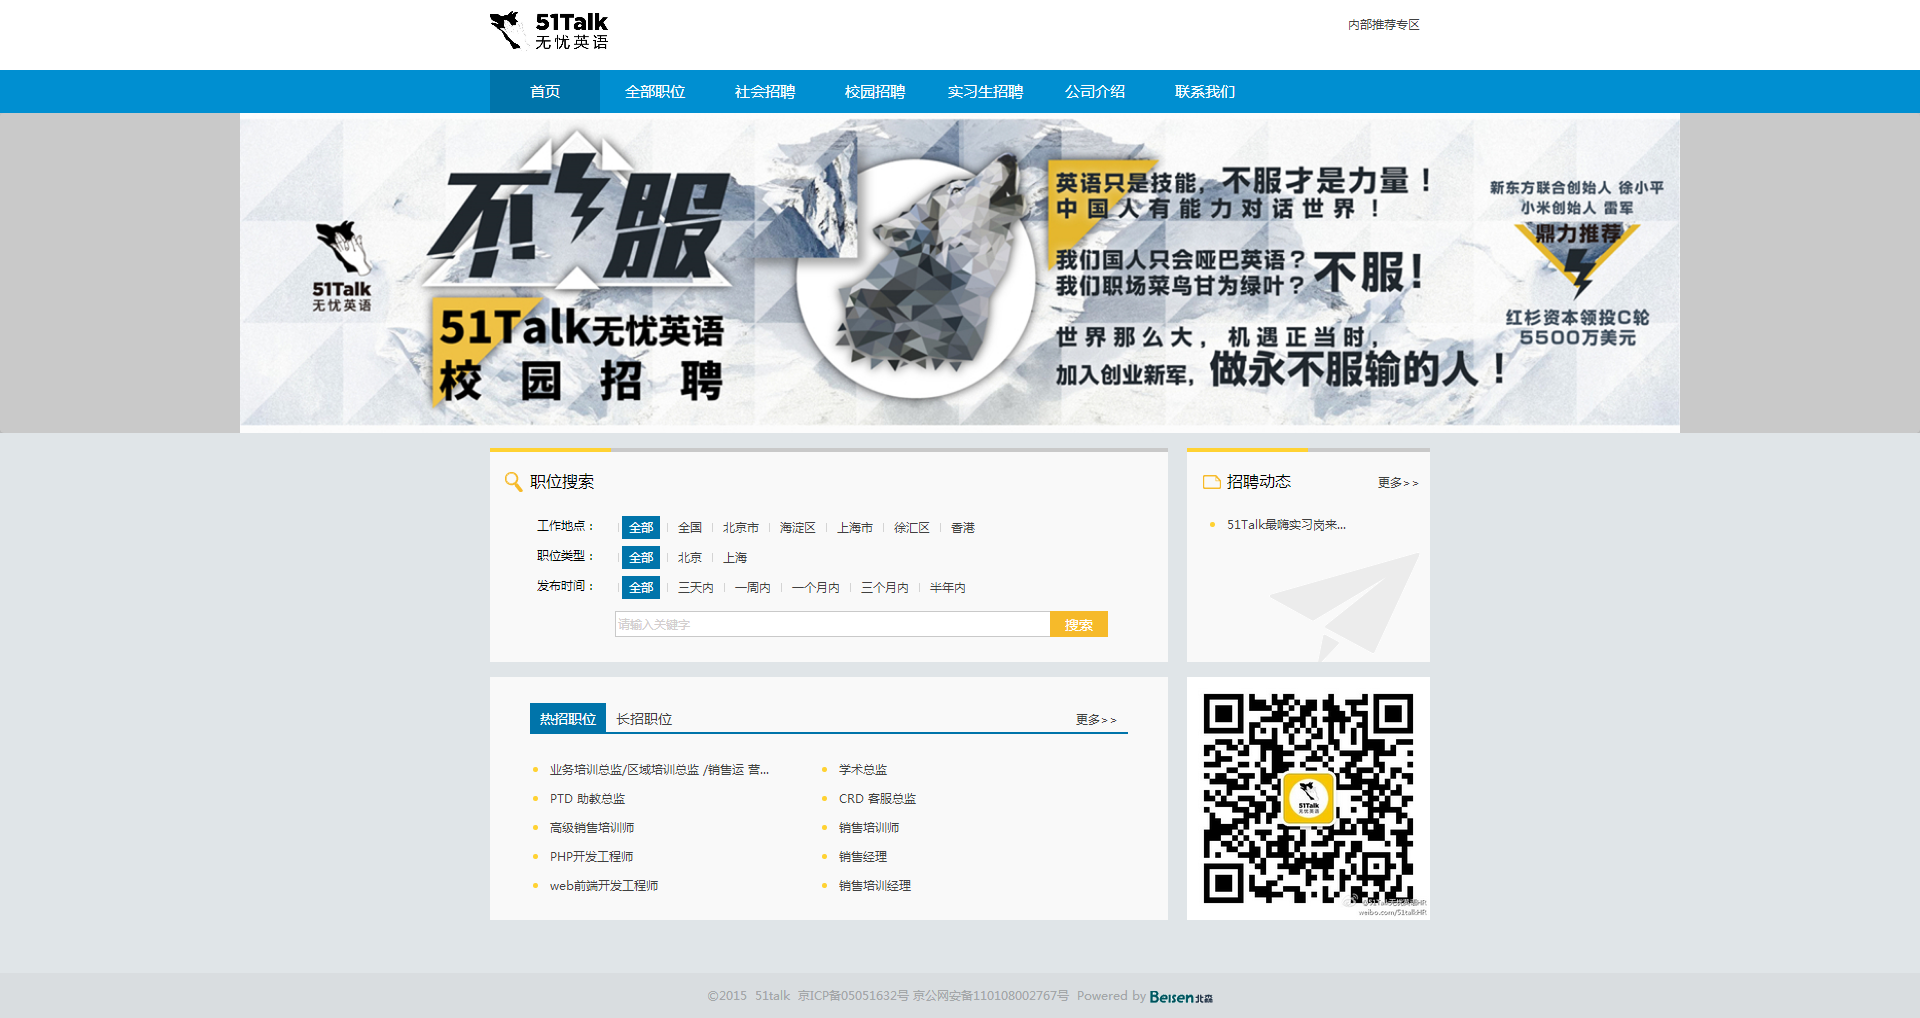Open 公司介绍 menu item
Image resolution: width=1920 pixels, height=1018 pixels.
point(1095,92)
